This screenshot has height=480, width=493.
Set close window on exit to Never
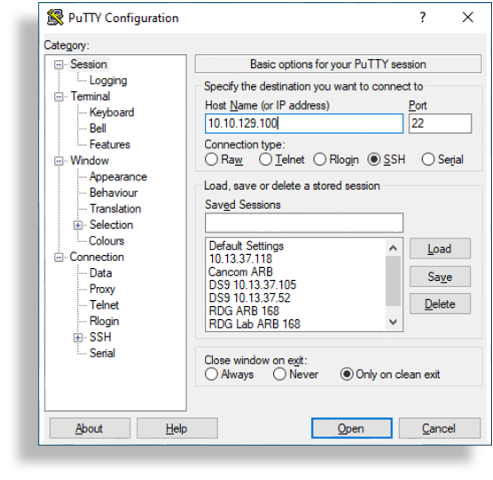click(x=279, y=374)
